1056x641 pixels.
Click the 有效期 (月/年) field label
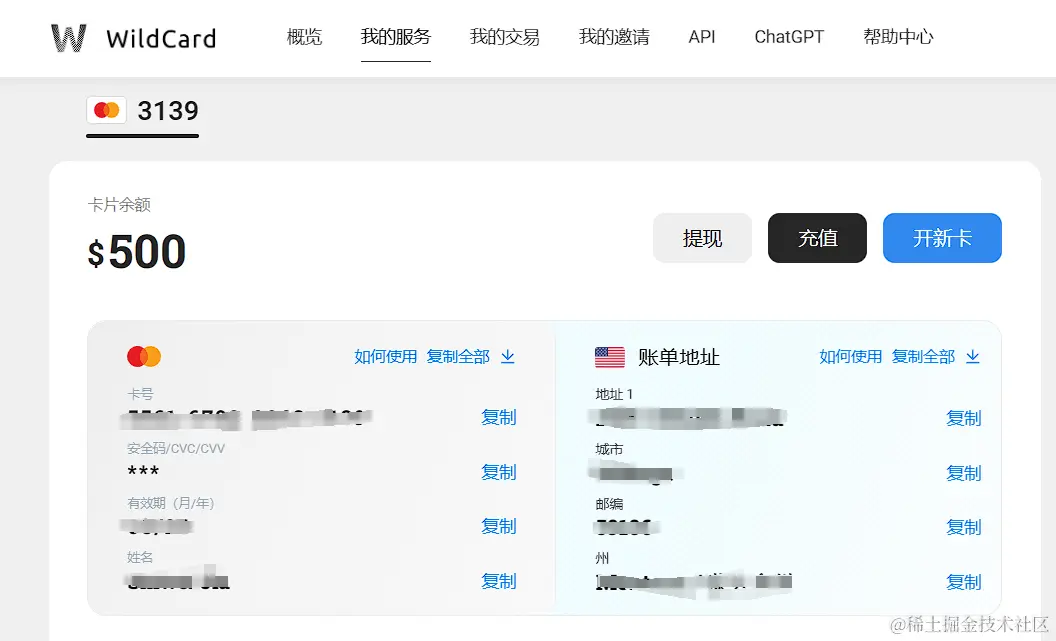[x=170, y=503]
